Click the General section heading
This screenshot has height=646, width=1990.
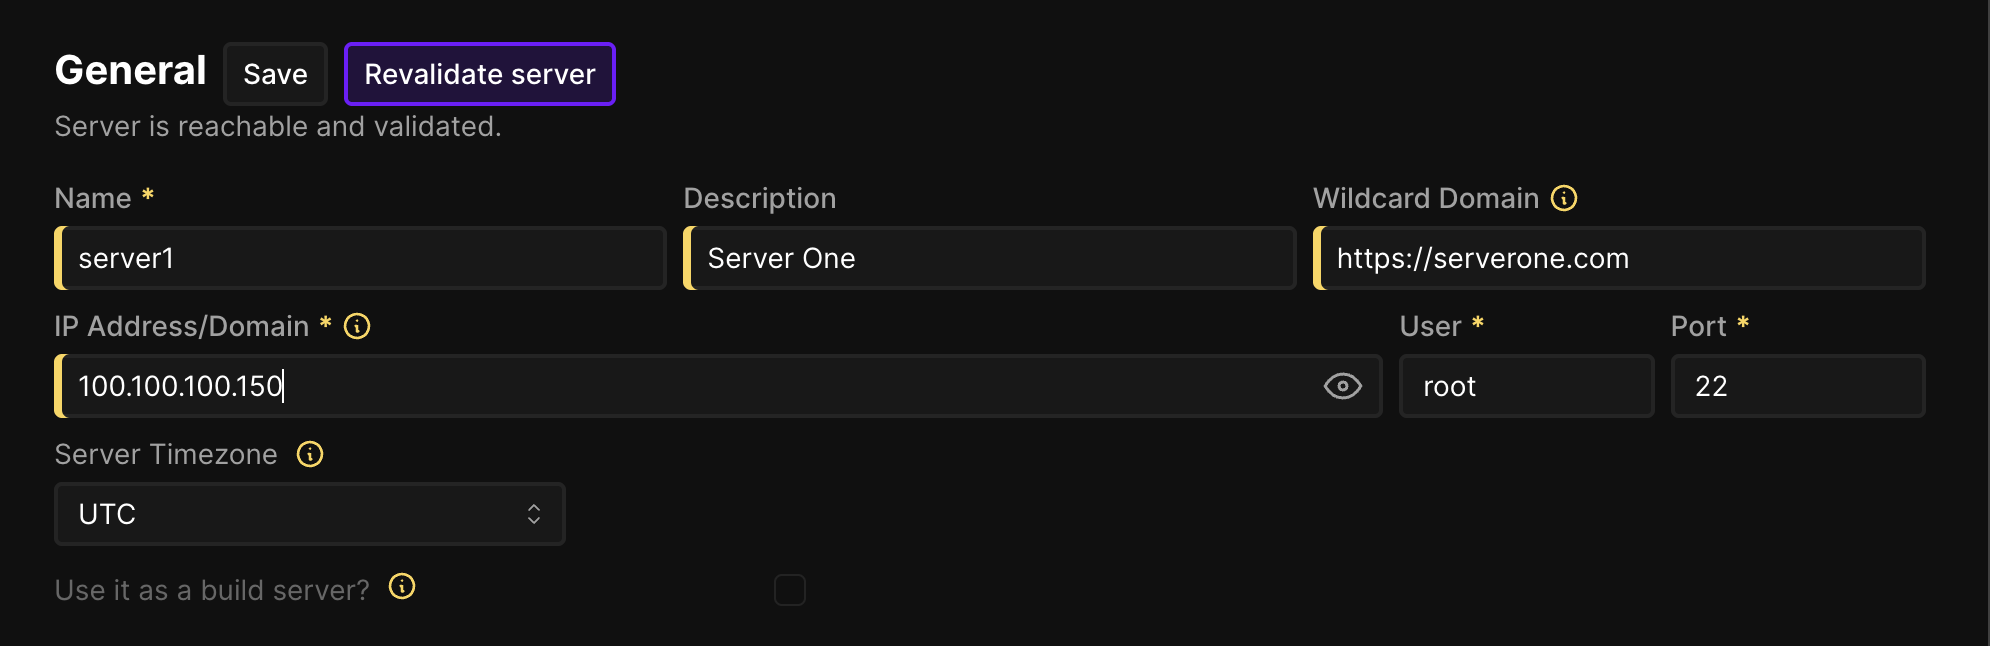pyautogui.click(x=131, y=71)
